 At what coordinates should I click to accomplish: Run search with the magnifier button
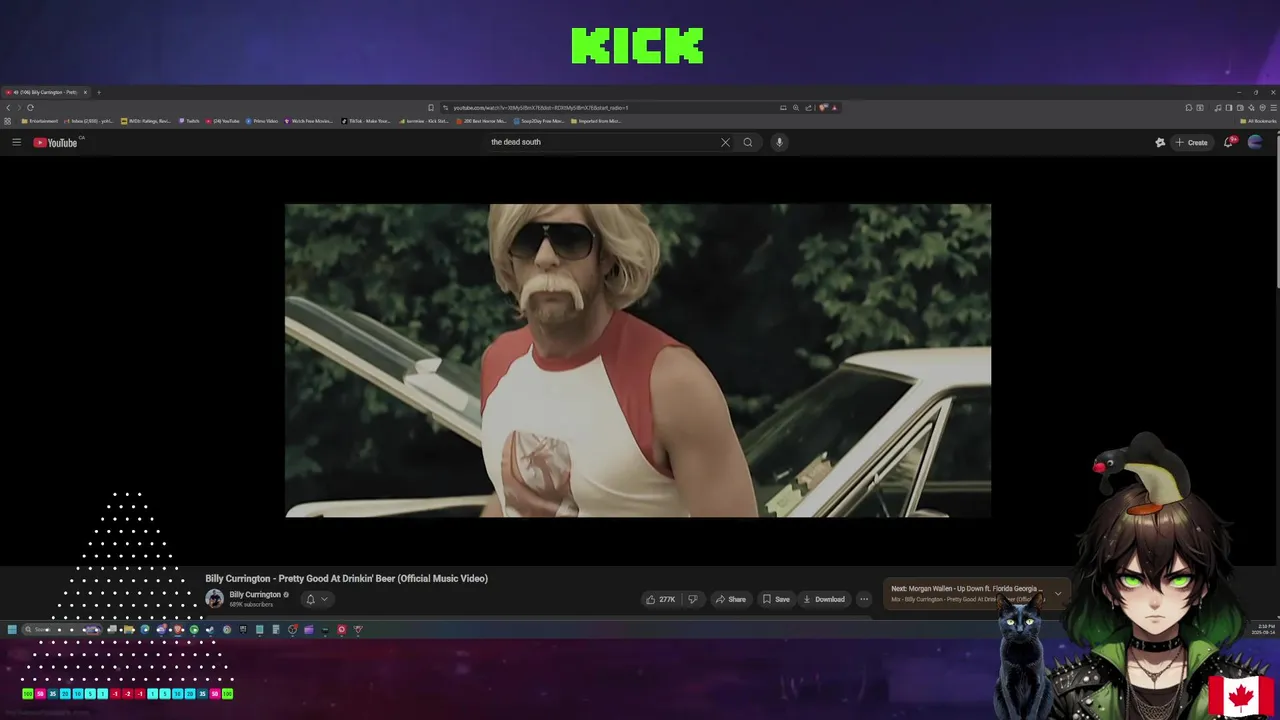tap(747, 142)
